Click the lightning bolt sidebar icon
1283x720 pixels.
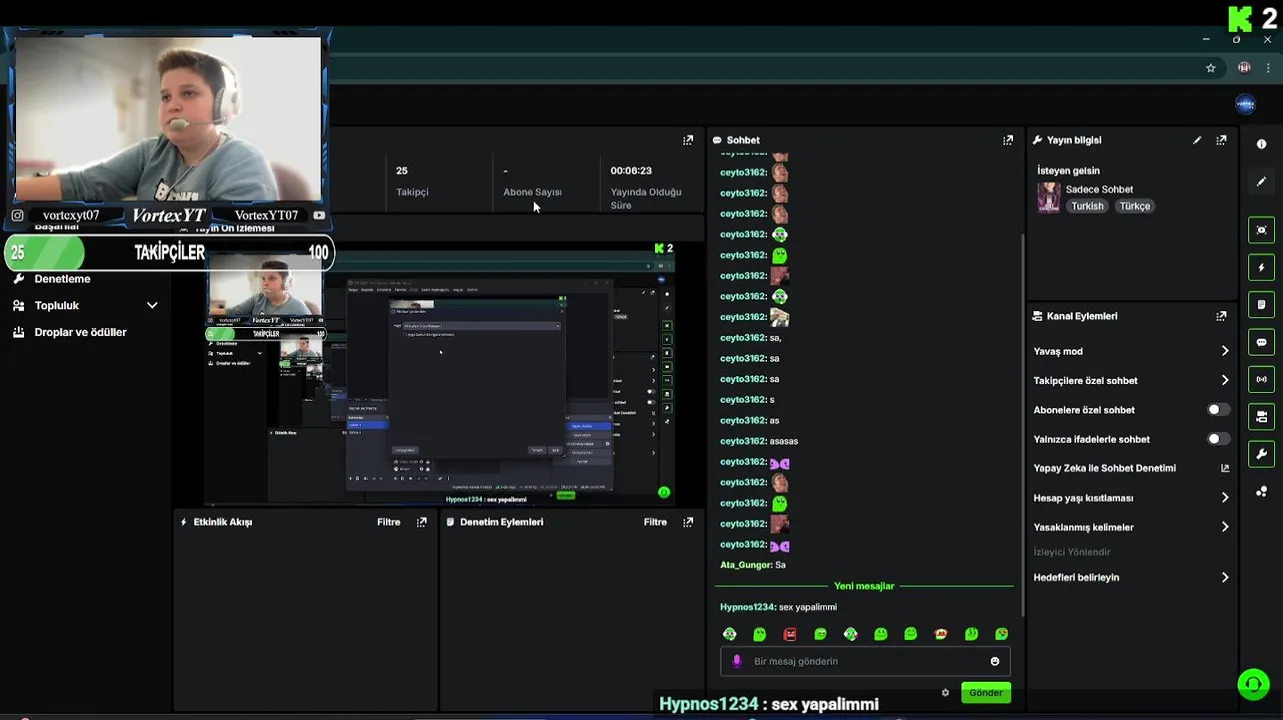[x=1261, y=267]
